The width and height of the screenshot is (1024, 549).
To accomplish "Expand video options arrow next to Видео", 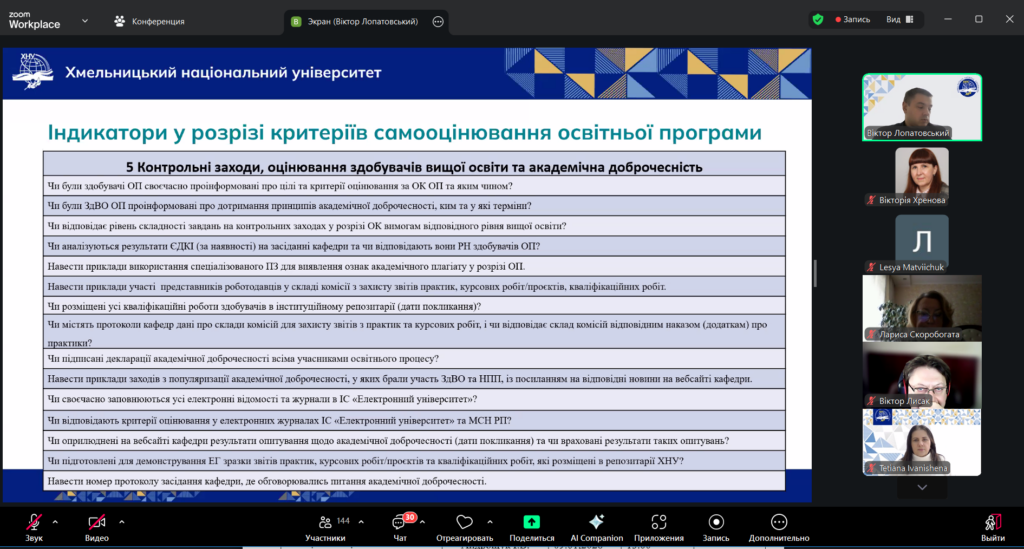I will (122, 521).
